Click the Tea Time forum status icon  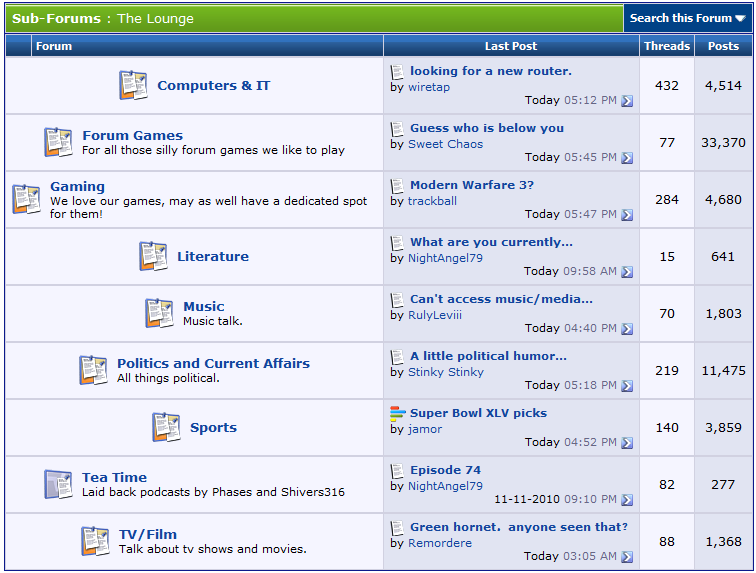click(58, 484)
